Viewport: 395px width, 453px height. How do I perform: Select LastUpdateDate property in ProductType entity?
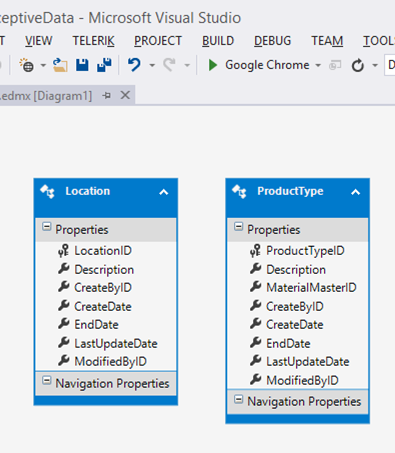[x=308, y=362]
